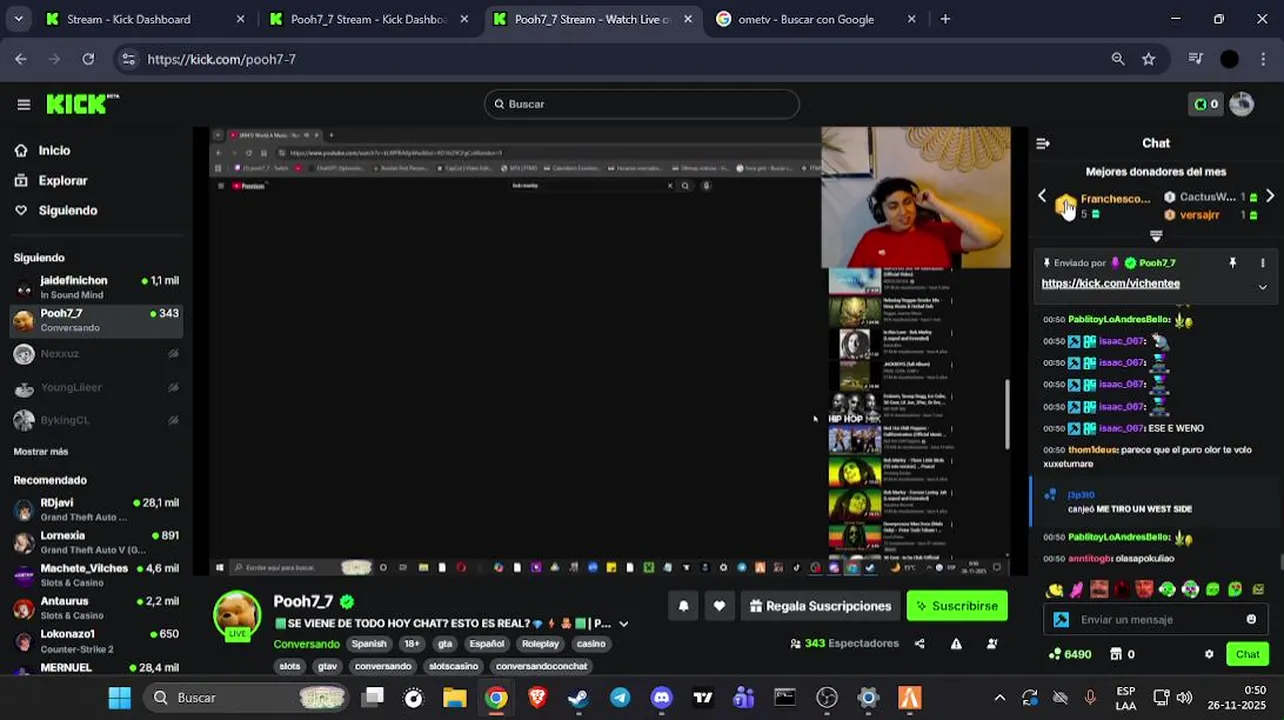The width and height of the screenshot is (1284, 720).
Task: Switch to ometv Google search tab
Action: 817,19
